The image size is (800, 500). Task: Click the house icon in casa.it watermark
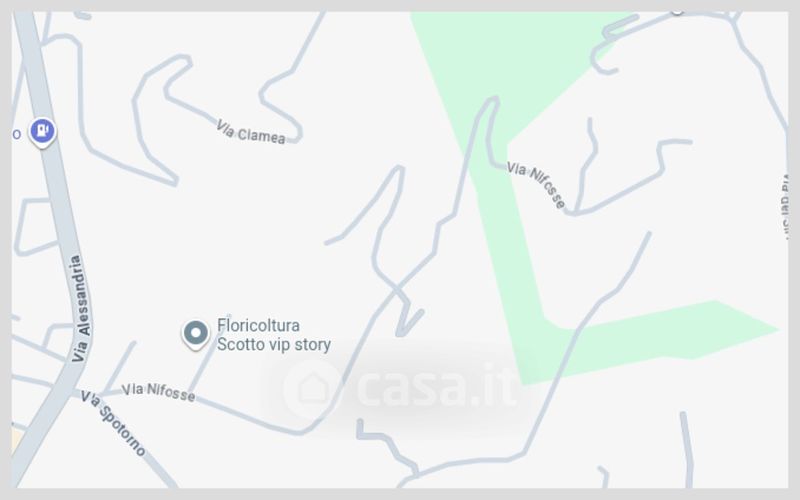click(x=313, y=389)
